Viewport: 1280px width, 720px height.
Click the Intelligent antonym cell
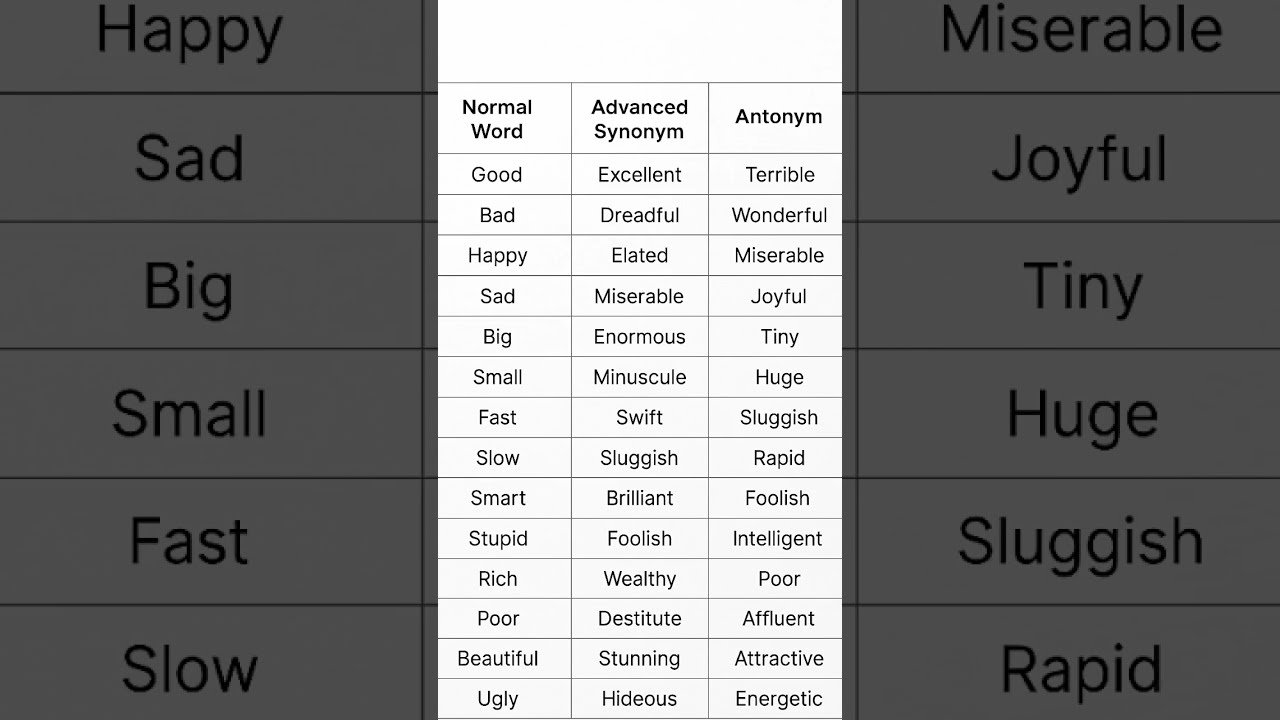(x=777, y=538)
